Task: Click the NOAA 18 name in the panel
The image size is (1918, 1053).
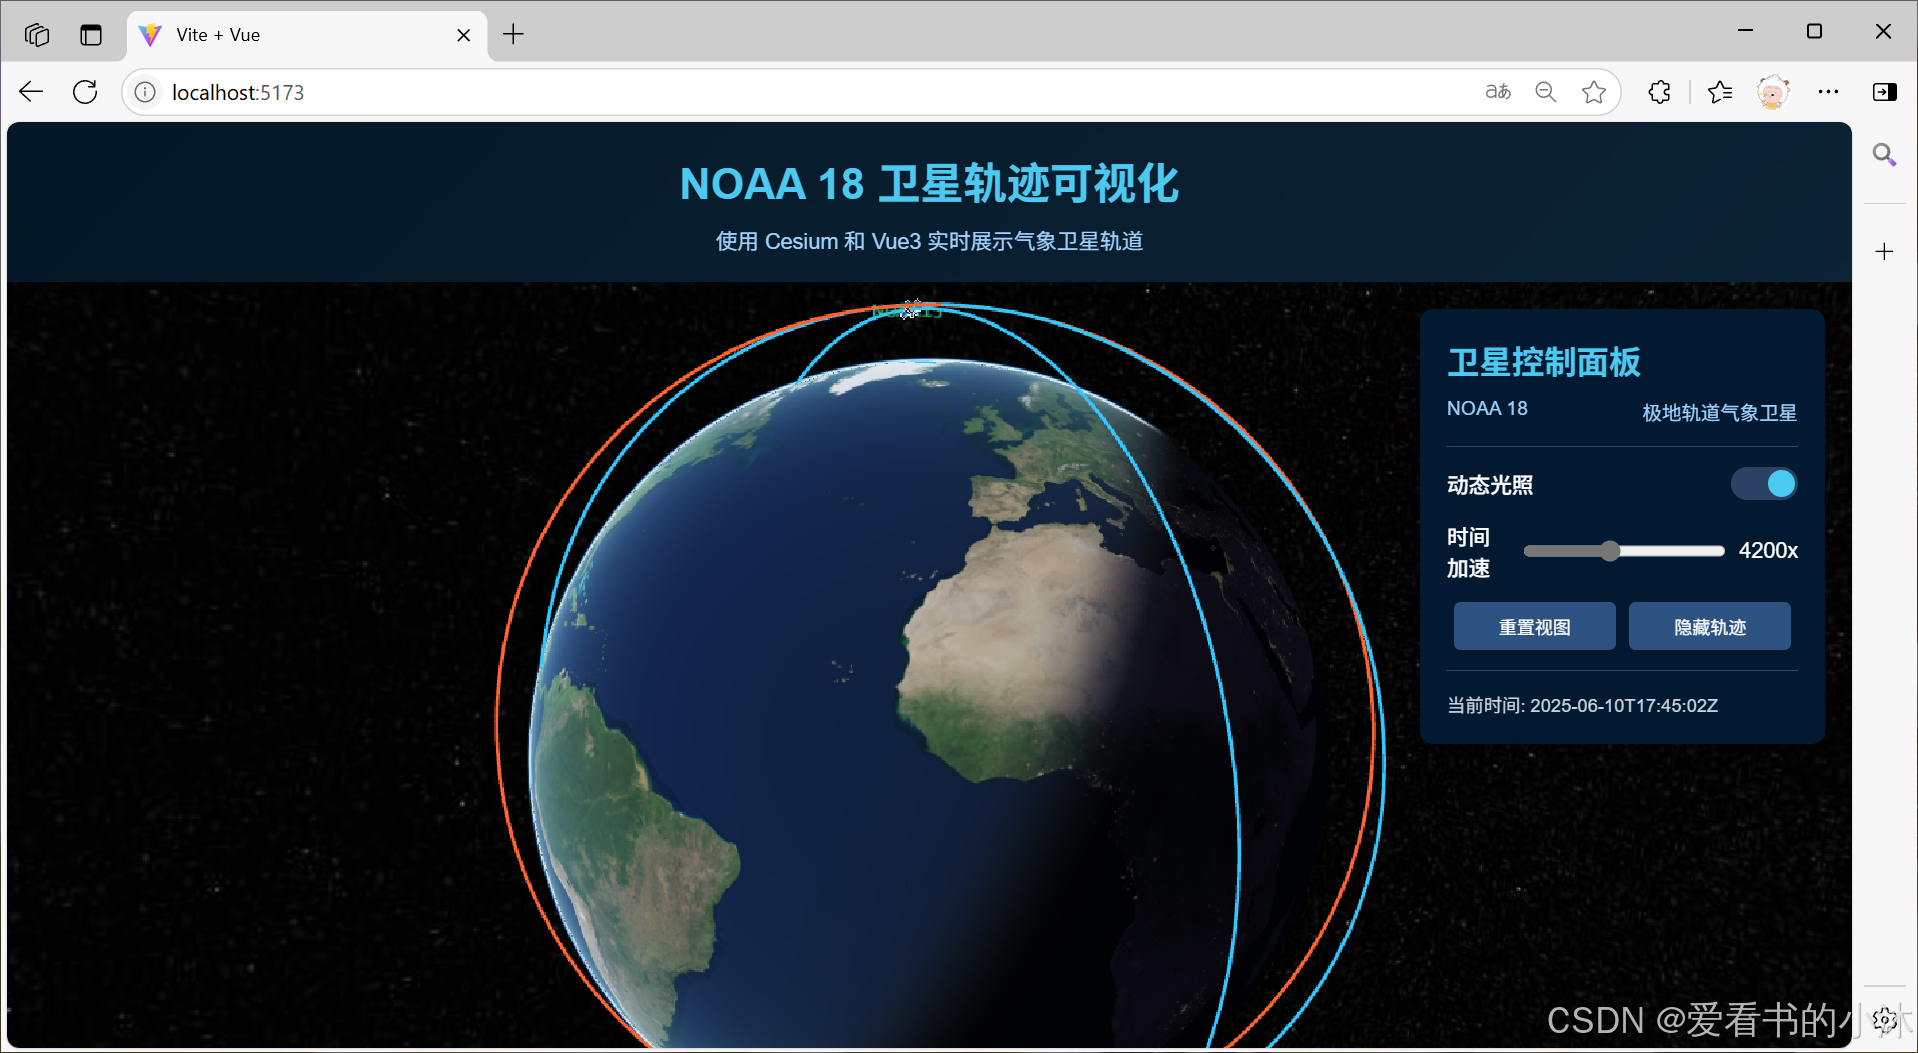Action: tap(1487, 409)
